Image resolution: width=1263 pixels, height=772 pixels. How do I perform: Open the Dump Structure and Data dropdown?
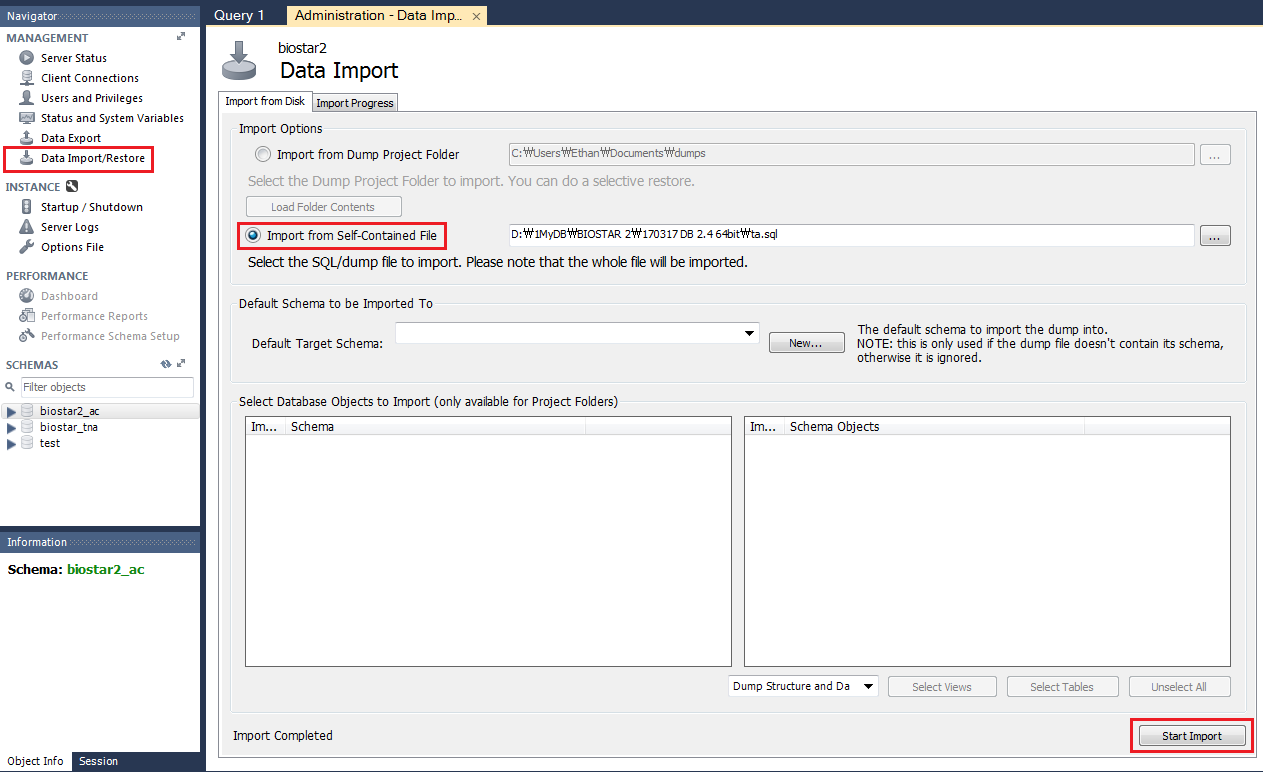(802, 686)
